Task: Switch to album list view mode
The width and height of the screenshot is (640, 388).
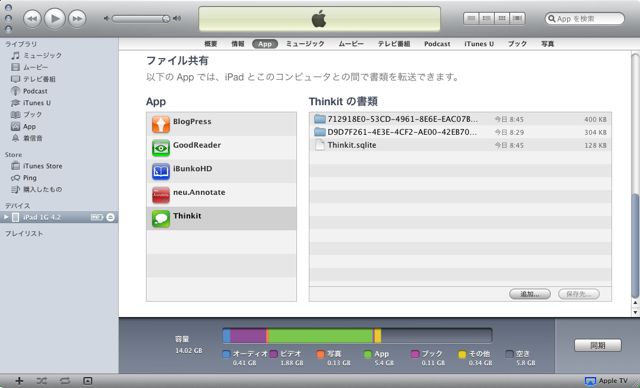Action: tap(487, 18)
